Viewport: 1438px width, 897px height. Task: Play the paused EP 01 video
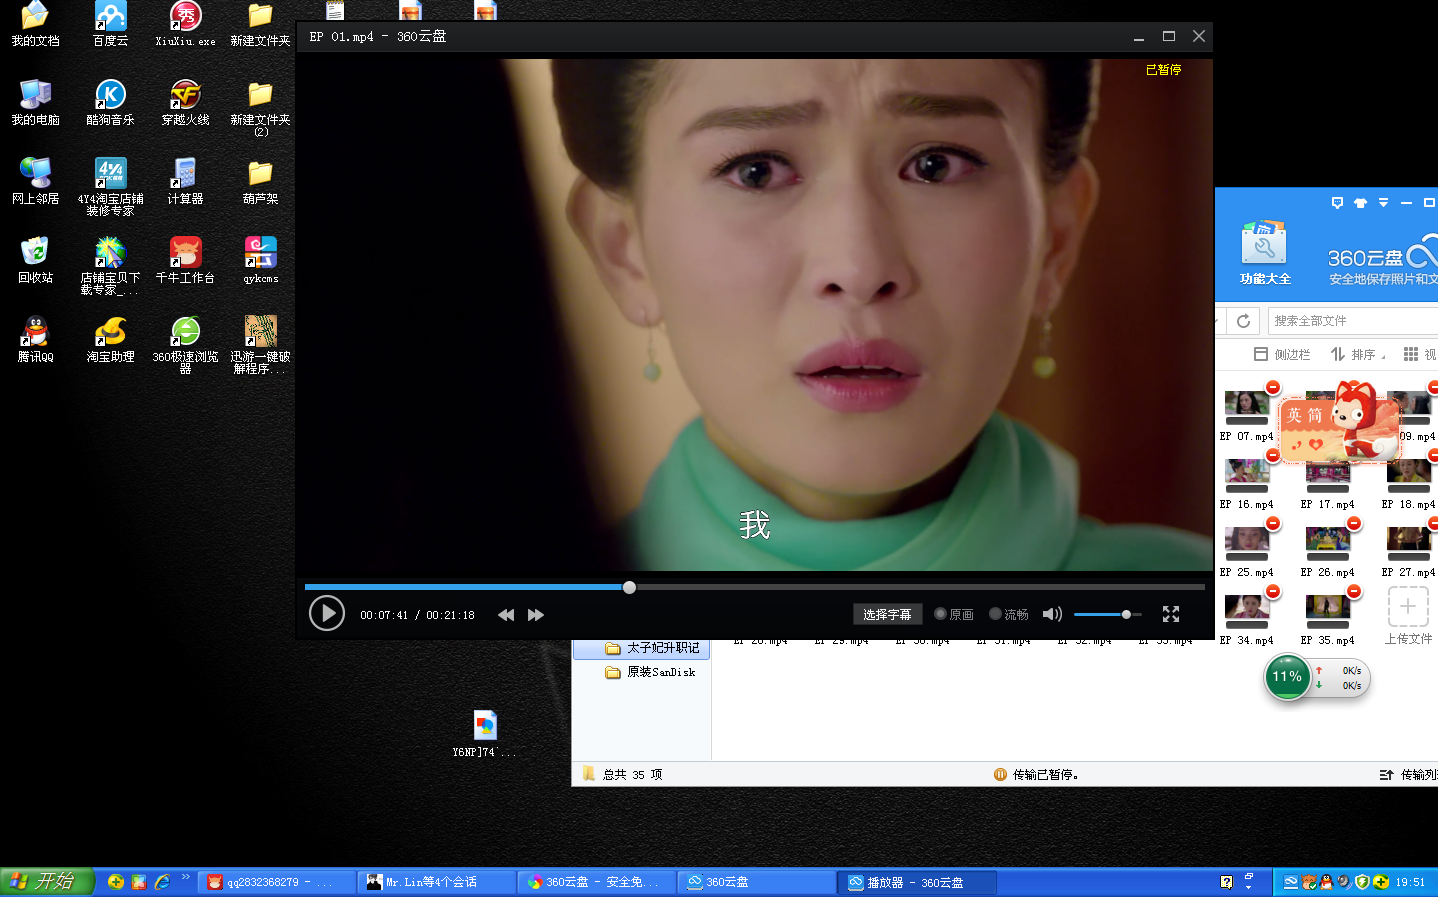326,613
